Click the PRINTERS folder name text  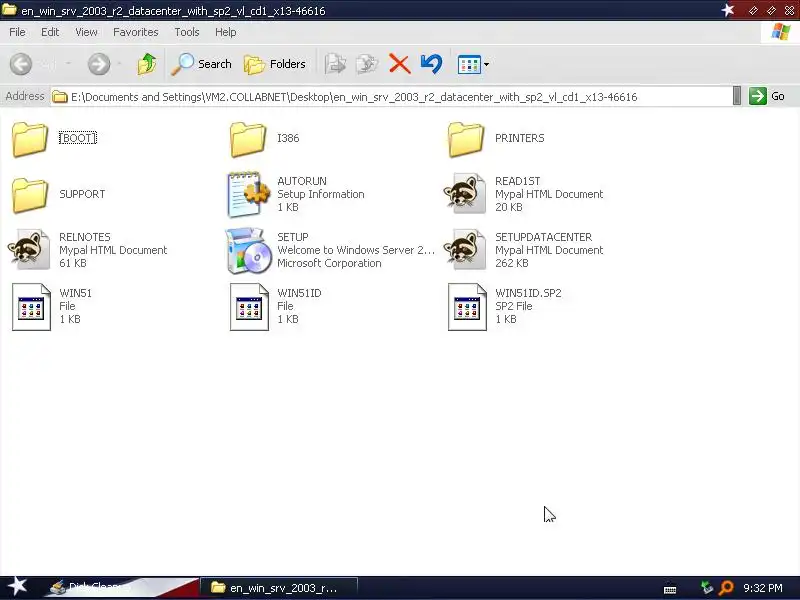(519, 138)
